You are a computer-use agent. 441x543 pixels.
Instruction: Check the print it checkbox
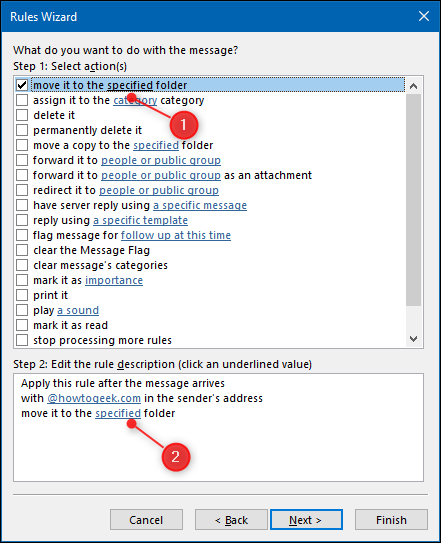click(22, 295)
